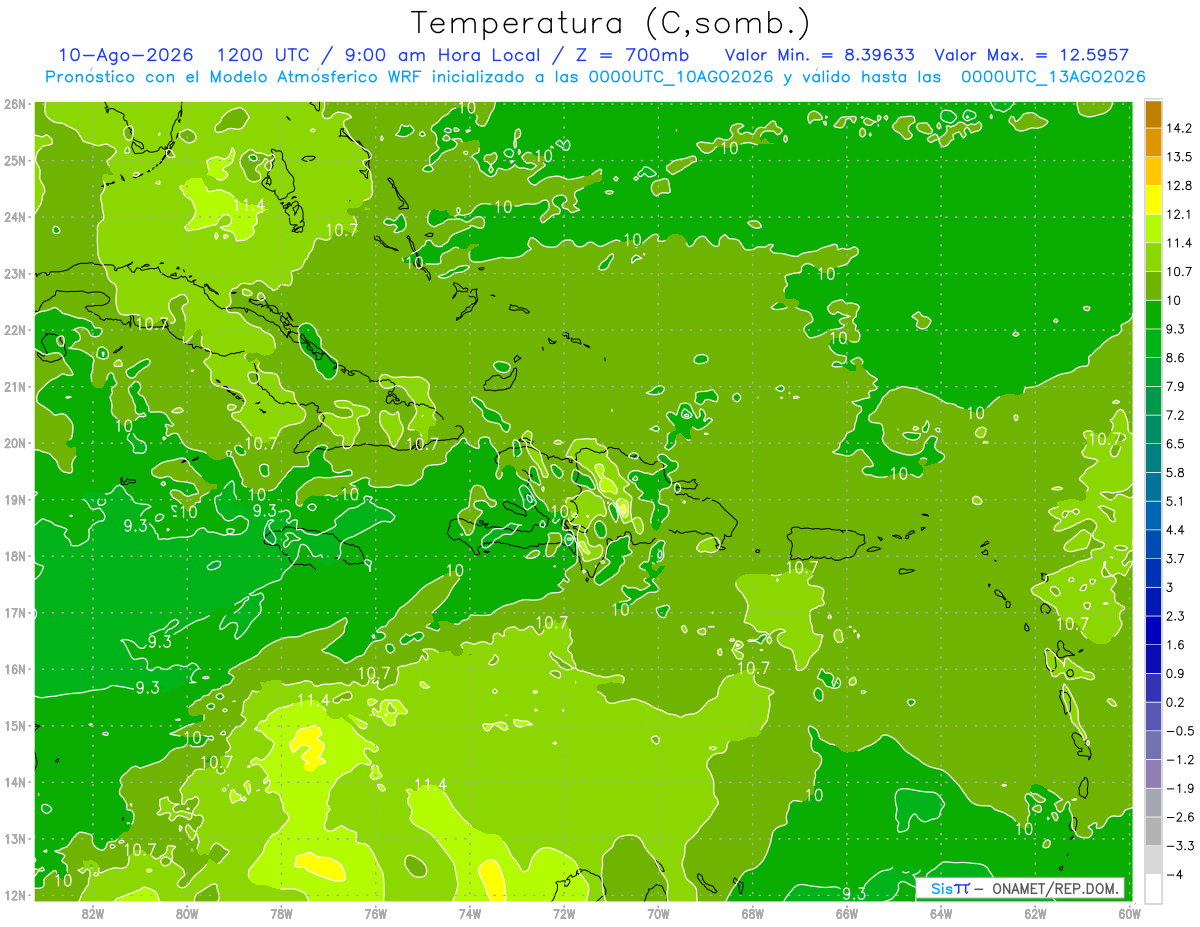The width and height of the screenshot is (1200, 927).
Task: Click the '12N' latitude axis label
Action: tap(14, 895)
